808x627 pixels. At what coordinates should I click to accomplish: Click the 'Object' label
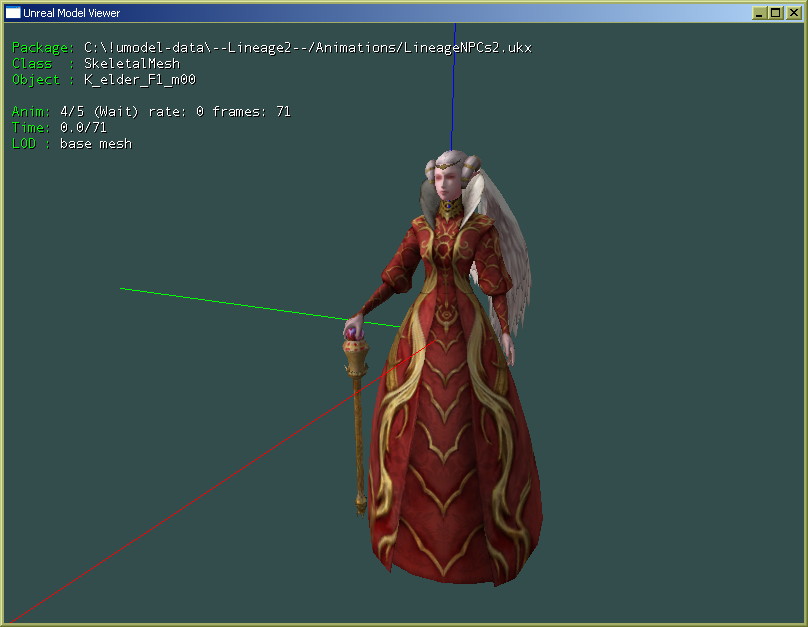[36, 80]
